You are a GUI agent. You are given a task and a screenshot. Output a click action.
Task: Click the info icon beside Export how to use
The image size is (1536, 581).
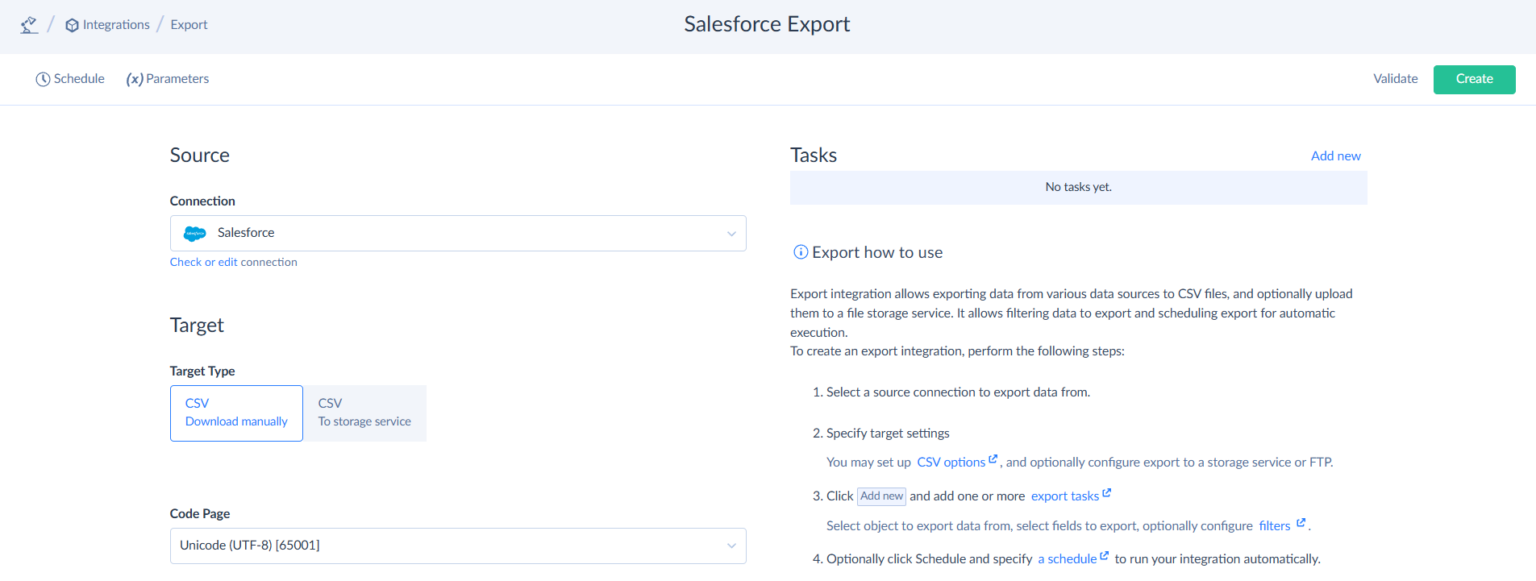800,252
